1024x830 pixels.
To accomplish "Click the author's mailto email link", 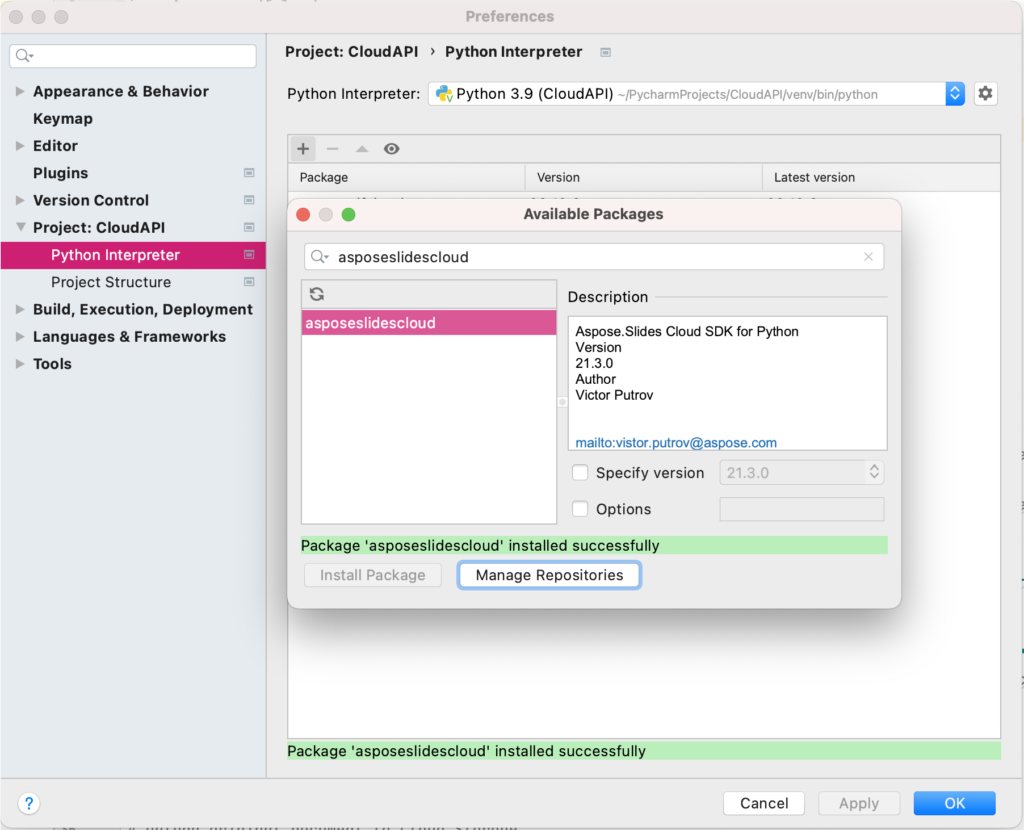I will [676, 442].
